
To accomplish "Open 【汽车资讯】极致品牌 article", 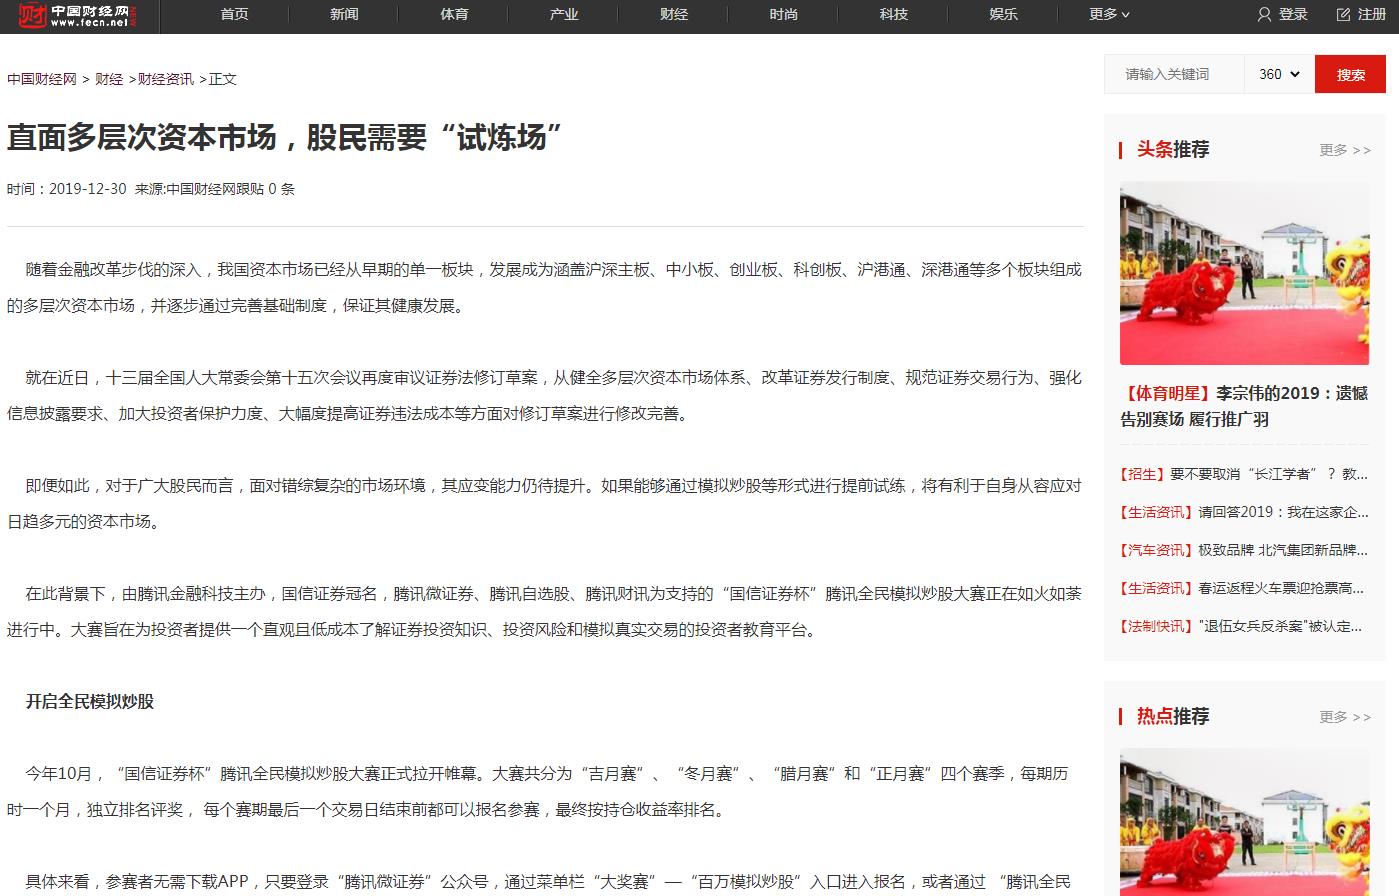I will click(x=1244, y=550).
